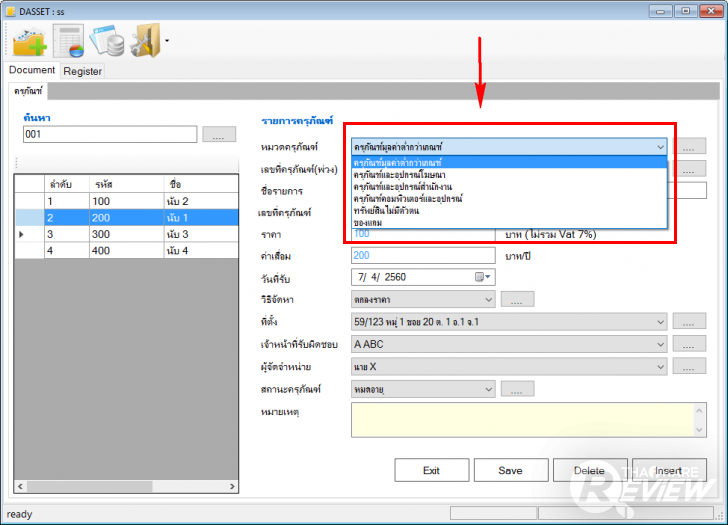Switch to the Register tab

click(x=82, y=71)
